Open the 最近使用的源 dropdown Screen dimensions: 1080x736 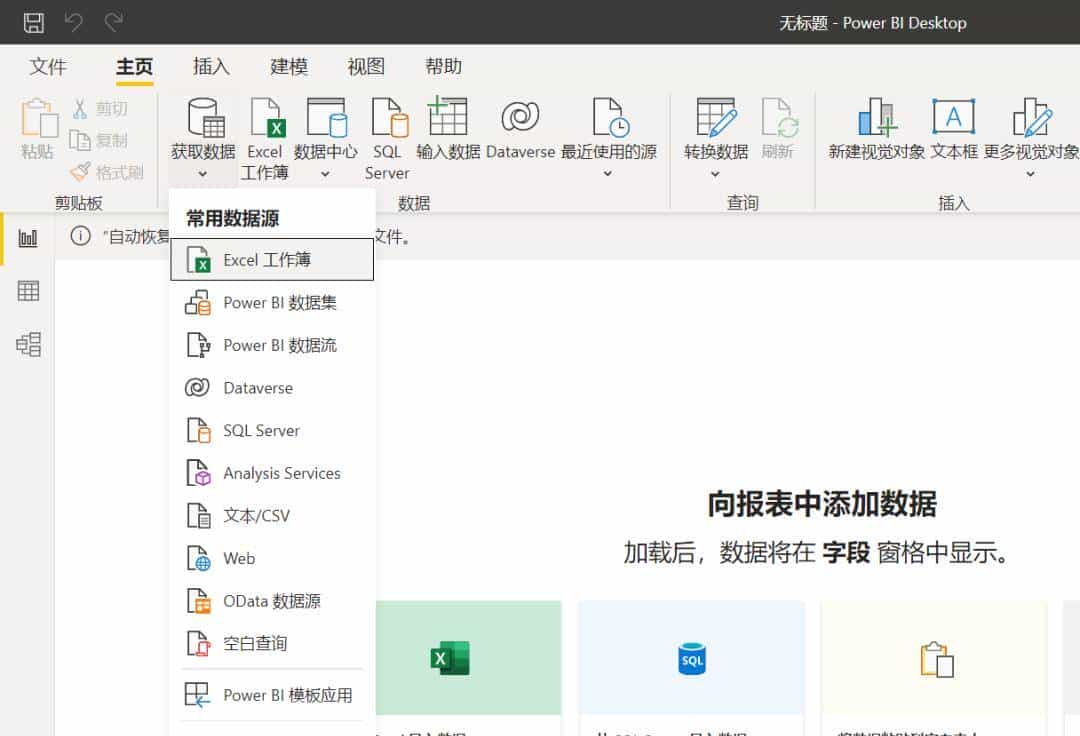(x=606, y=172)
